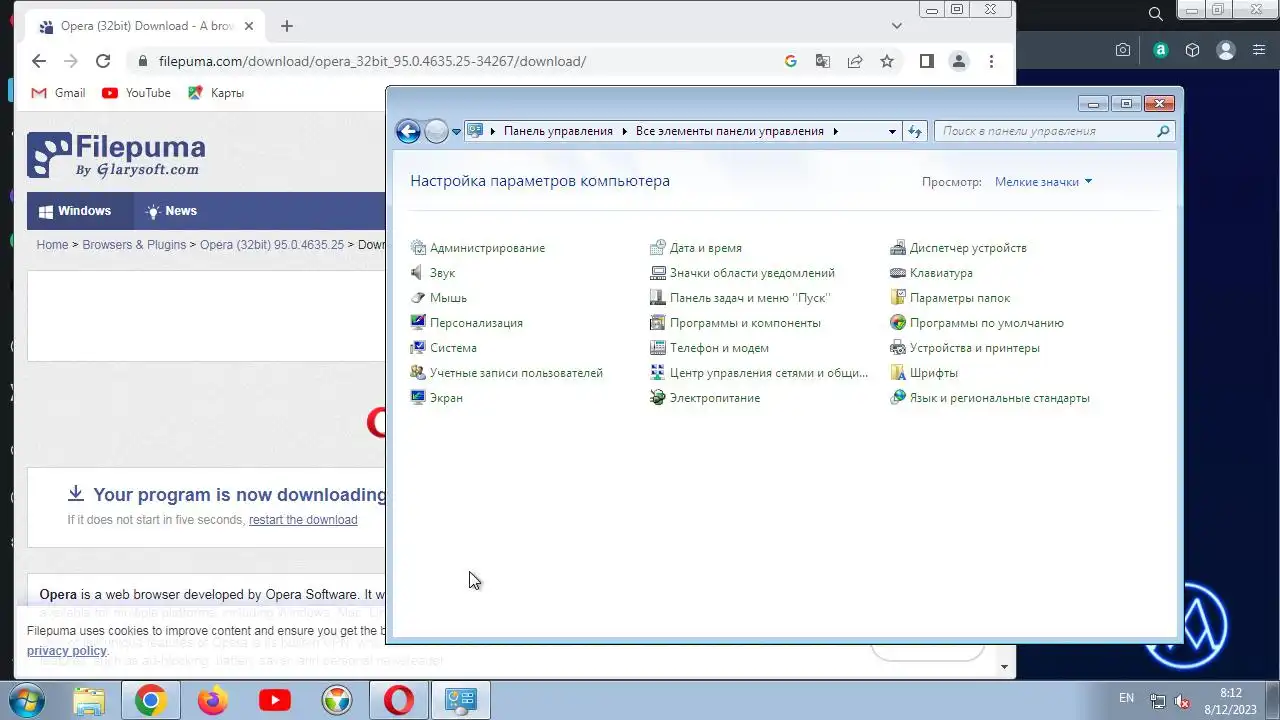
Task: Select the News tab on Filepuma
Action: [172, 211]
